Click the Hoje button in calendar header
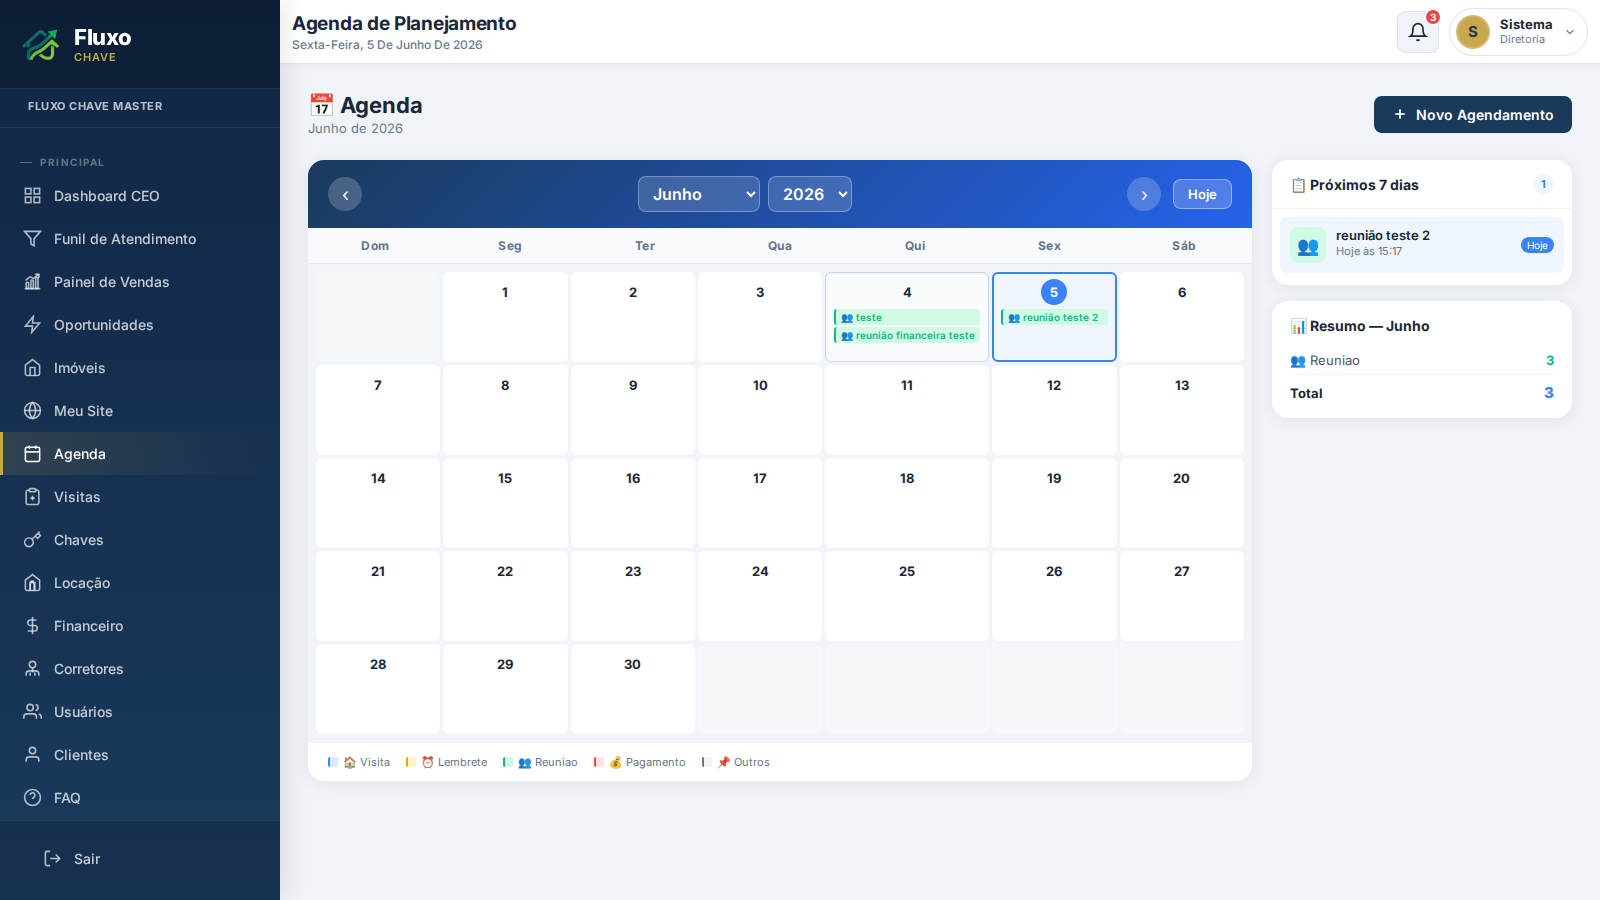This screenshot has height=900, width=1600. click(x=1202, y=194)
